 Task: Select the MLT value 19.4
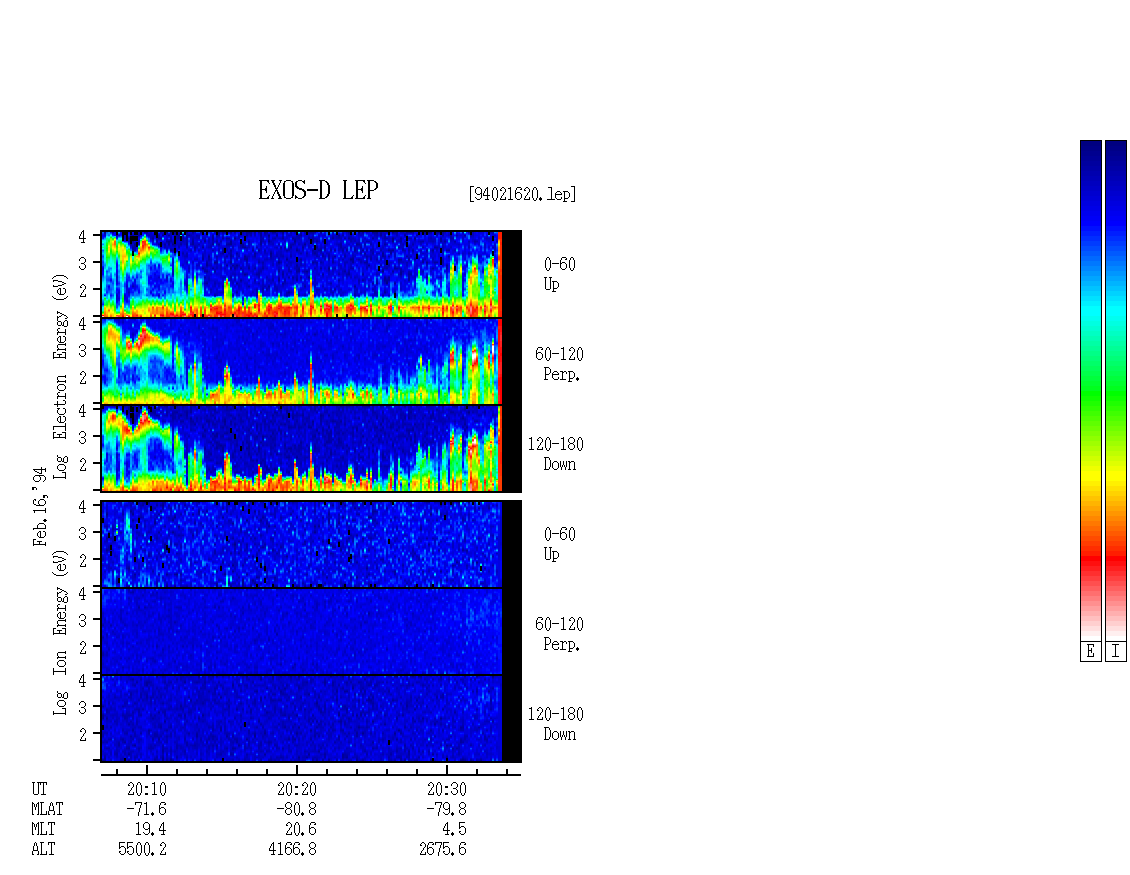pyautogui.click(x=151, y=830)
